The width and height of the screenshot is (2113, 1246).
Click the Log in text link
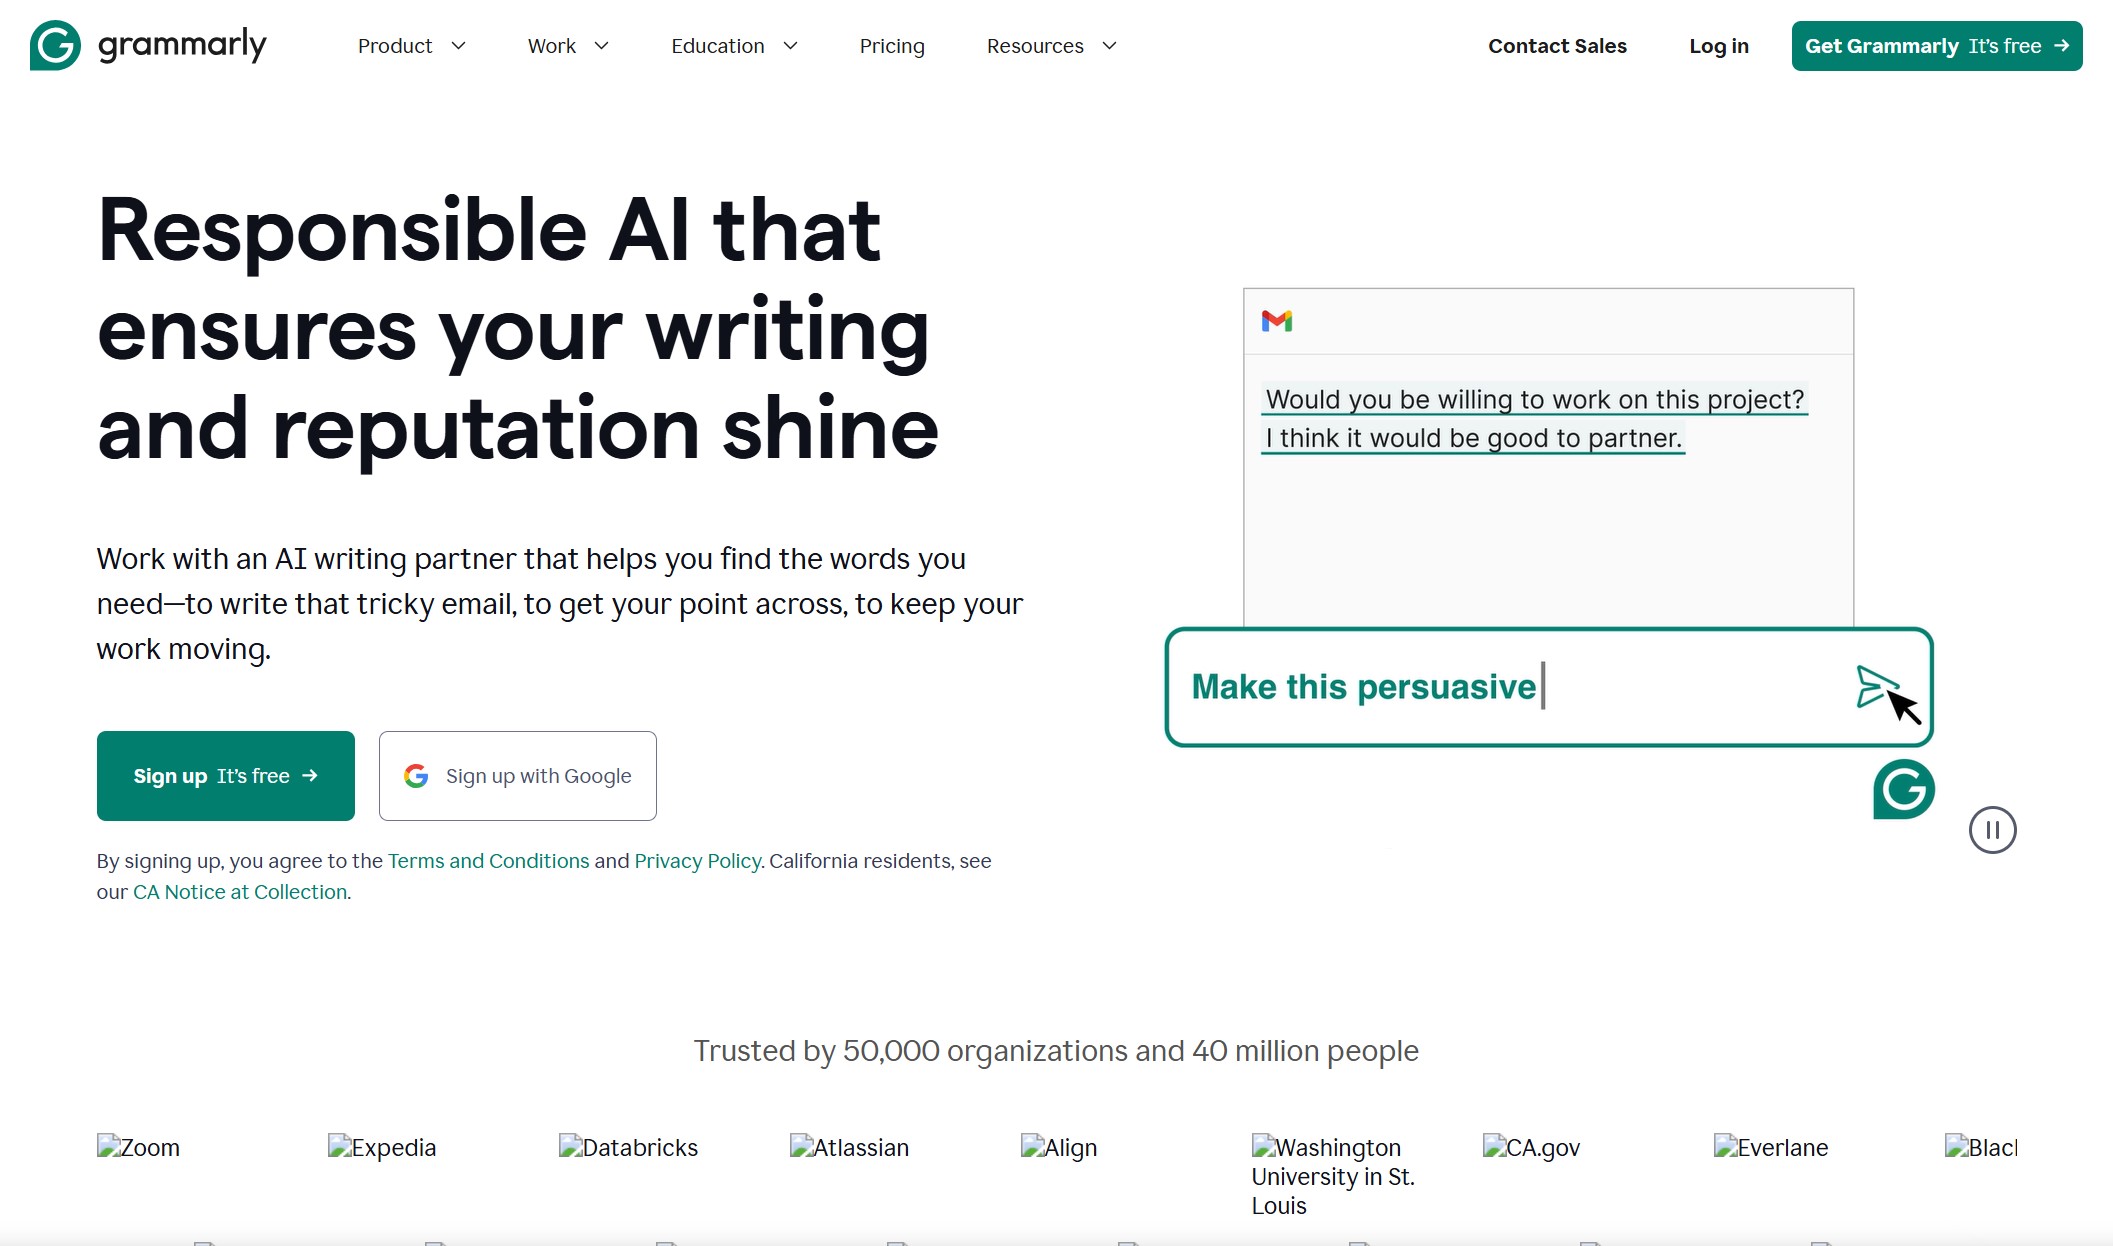[1720, 46]
